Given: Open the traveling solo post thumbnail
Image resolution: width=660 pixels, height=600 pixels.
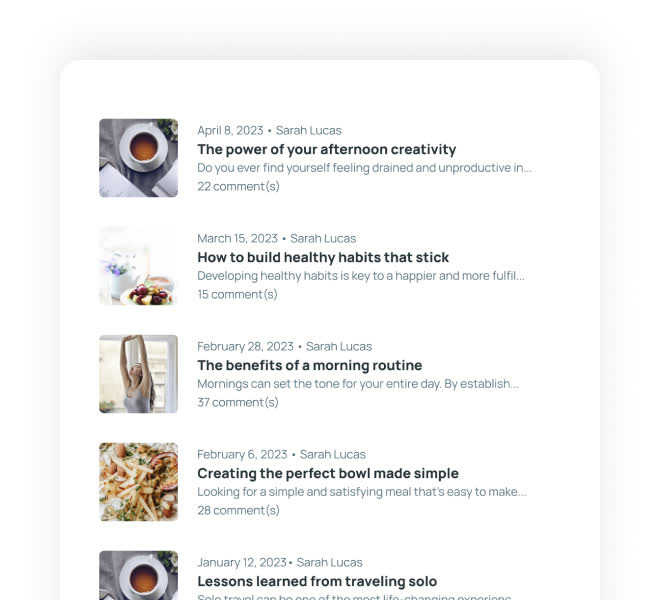Looking at the screenshot, I should click(x=138, y=575).
